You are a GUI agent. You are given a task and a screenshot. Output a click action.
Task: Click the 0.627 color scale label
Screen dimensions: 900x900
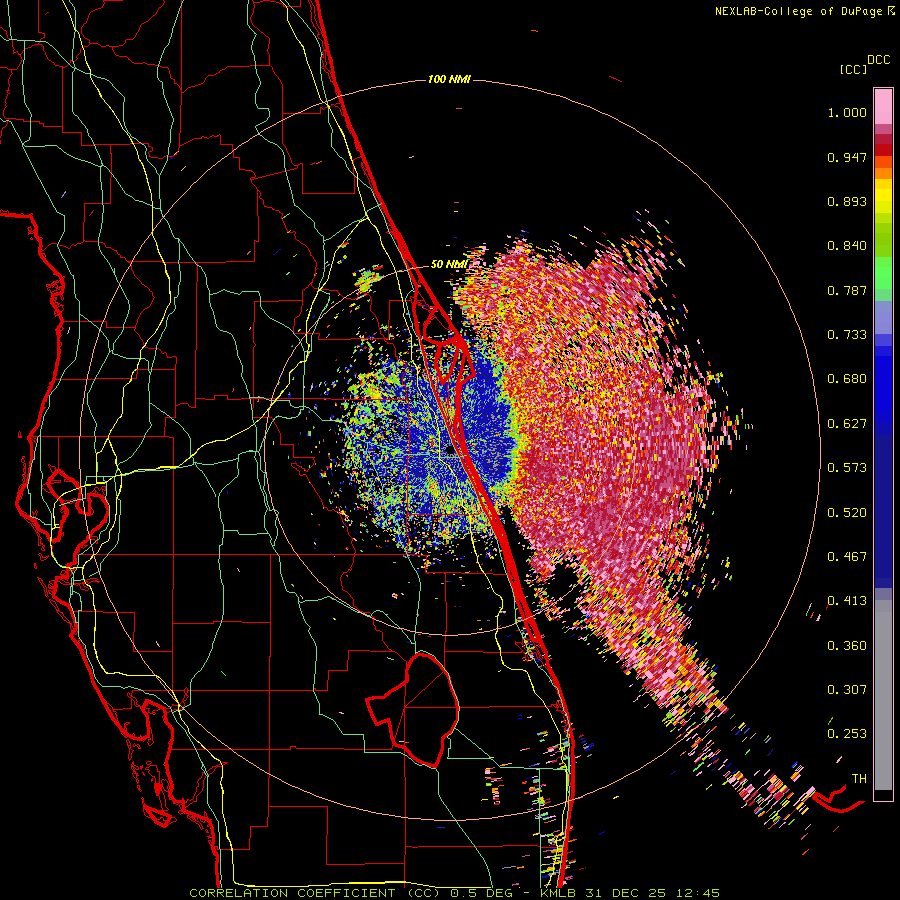(x=847, y=424)
